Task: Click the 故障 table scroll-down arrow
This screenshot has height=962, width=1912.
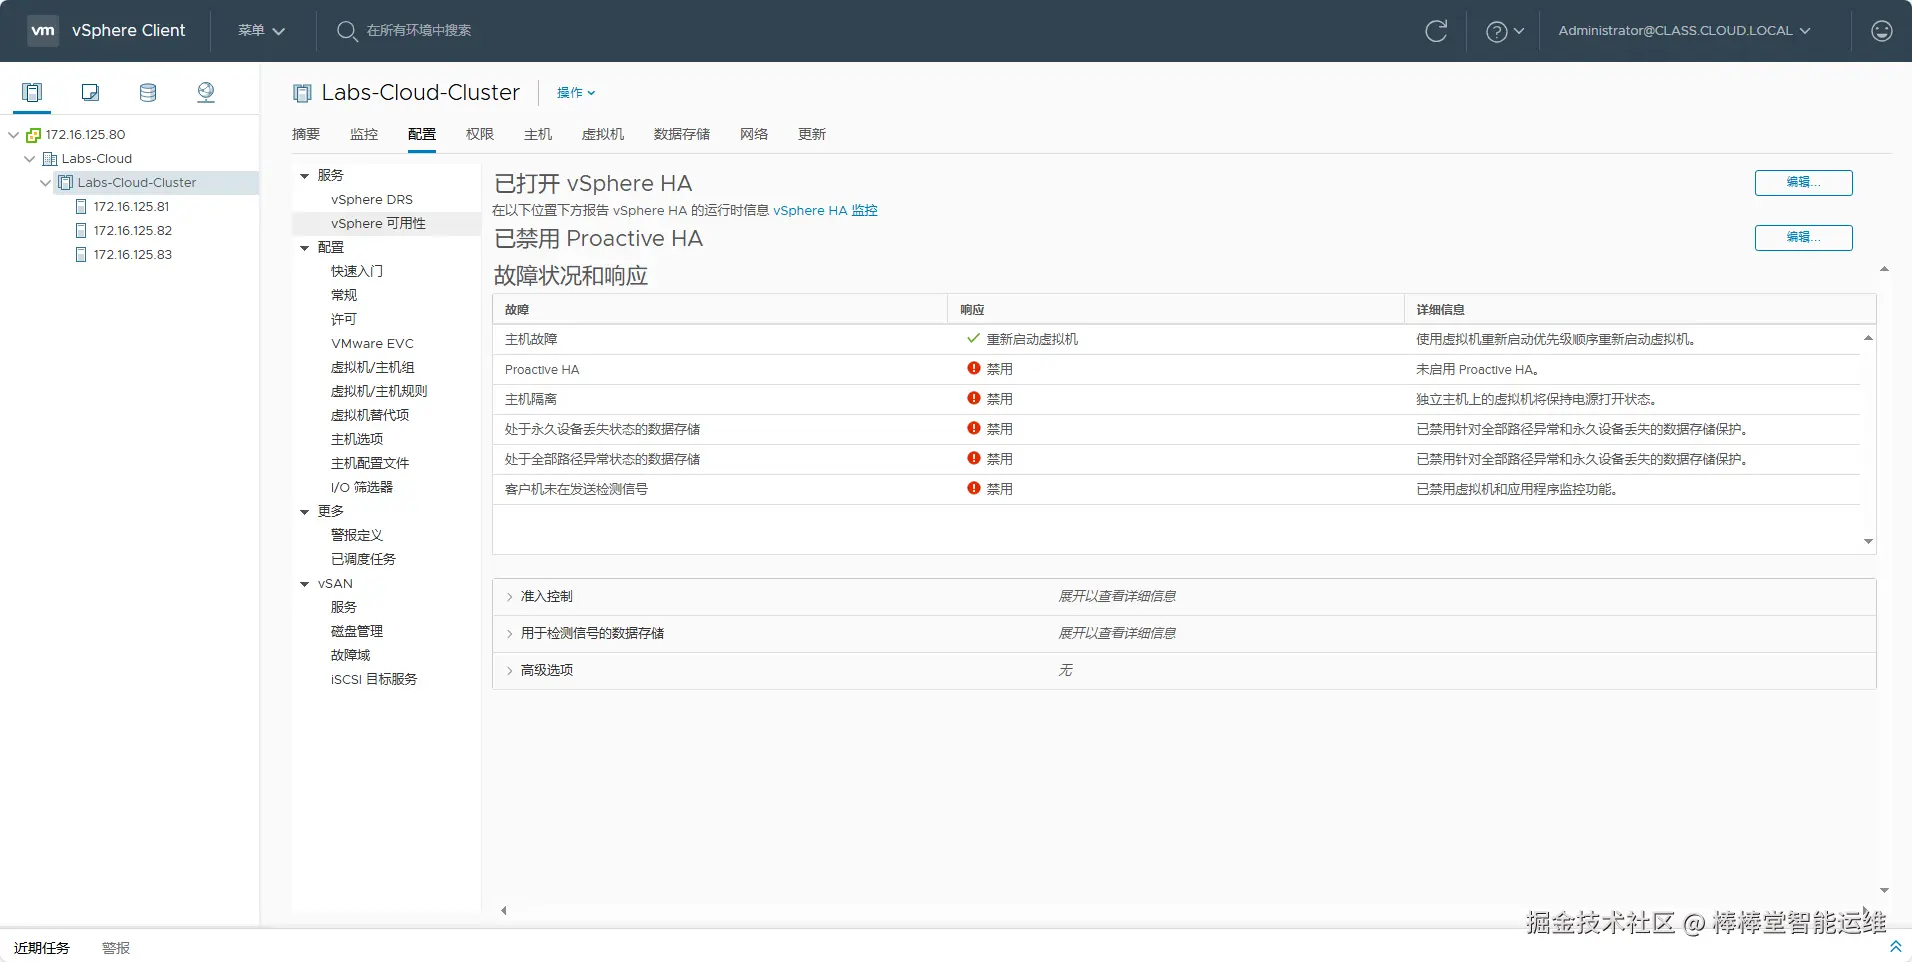Action: click(1868, 542)
